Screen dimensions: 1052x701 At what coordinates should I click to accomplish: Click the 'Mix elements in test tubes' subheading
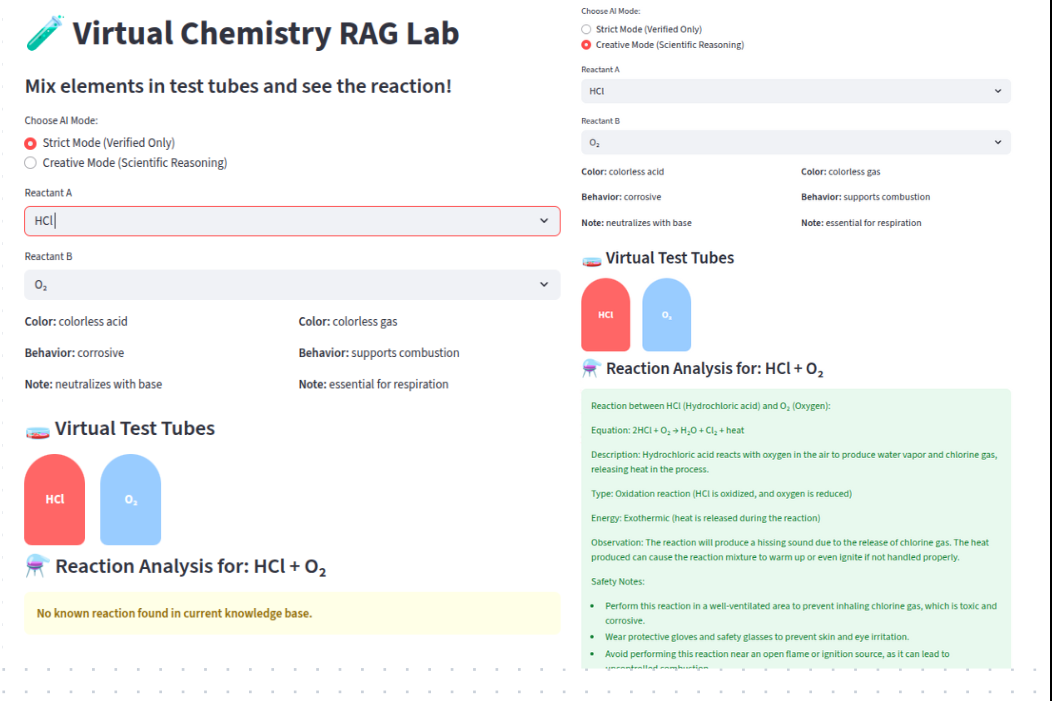click(x=238, y=87)
